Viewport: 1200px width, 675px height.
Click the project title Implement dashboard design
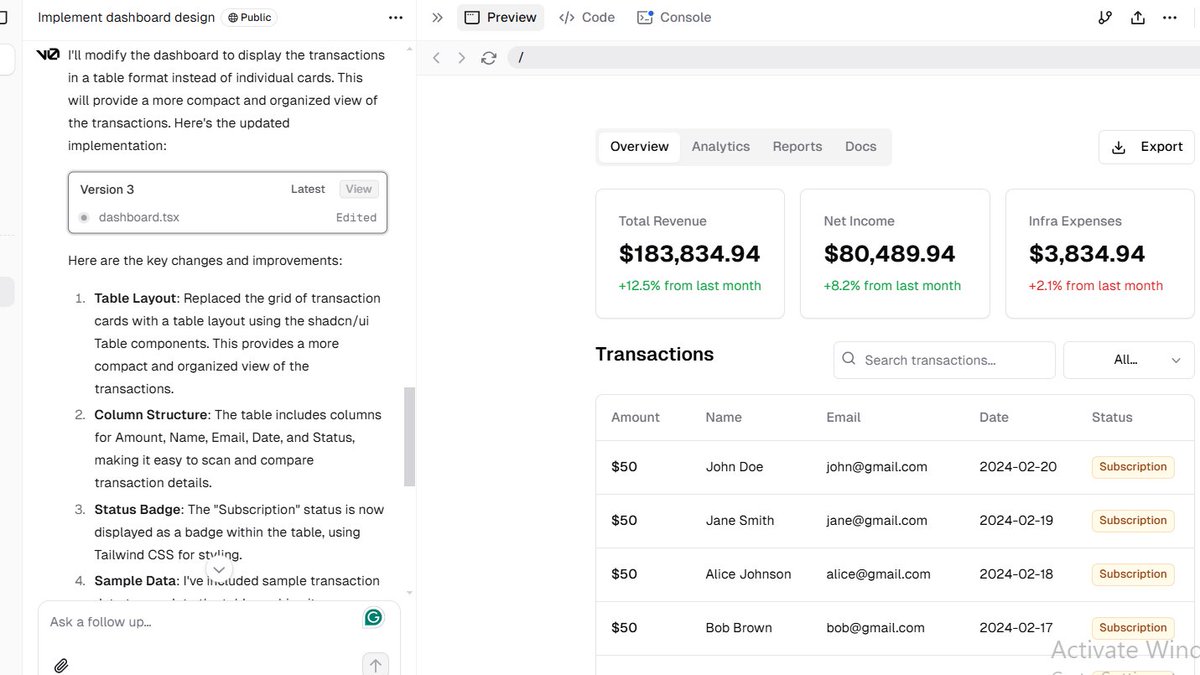126,17
